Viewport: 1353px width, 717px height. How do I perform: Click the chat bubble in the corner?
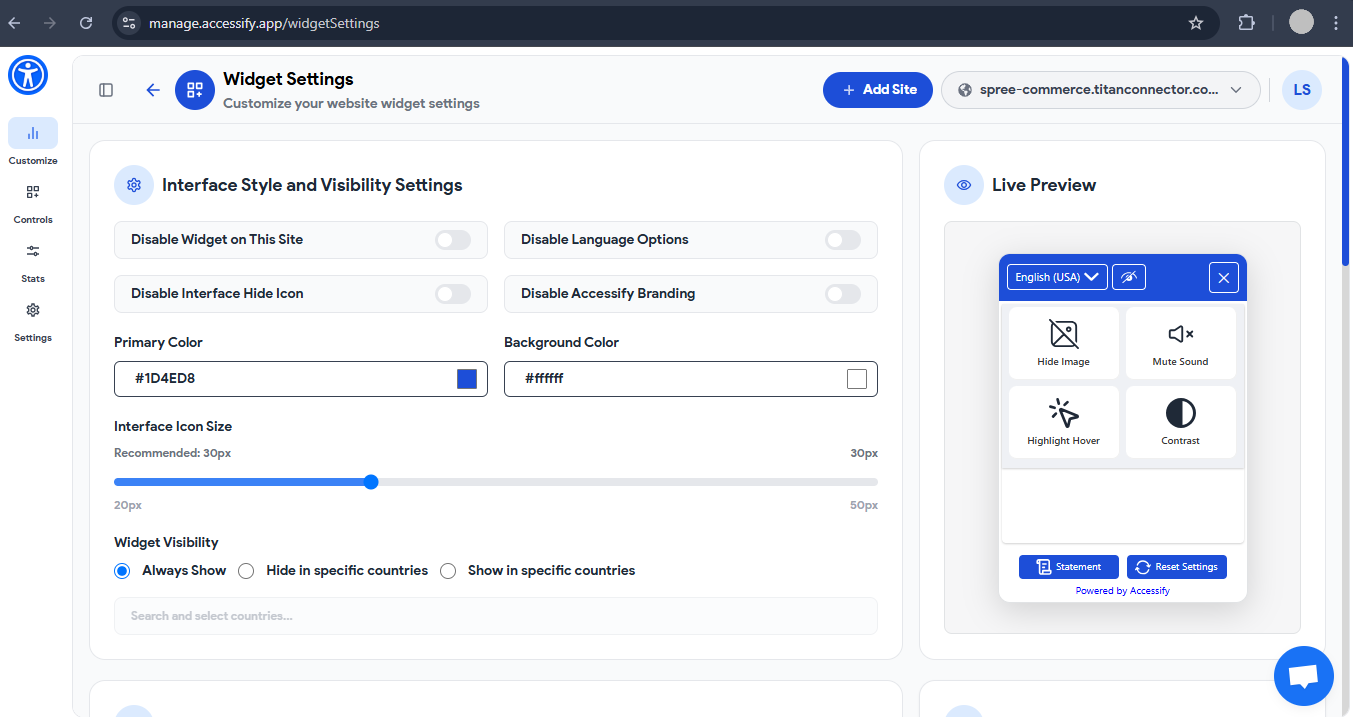[1303, 675]
